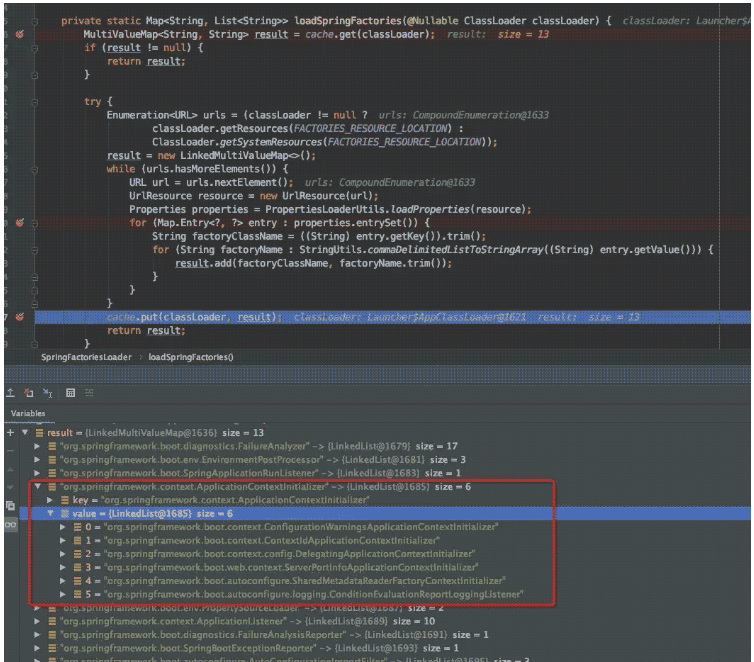This screenshot has height=662, width=754.
Task: Click 'UrlResource resource = new UrlResource(url);' line
Action: click(253, 196)
